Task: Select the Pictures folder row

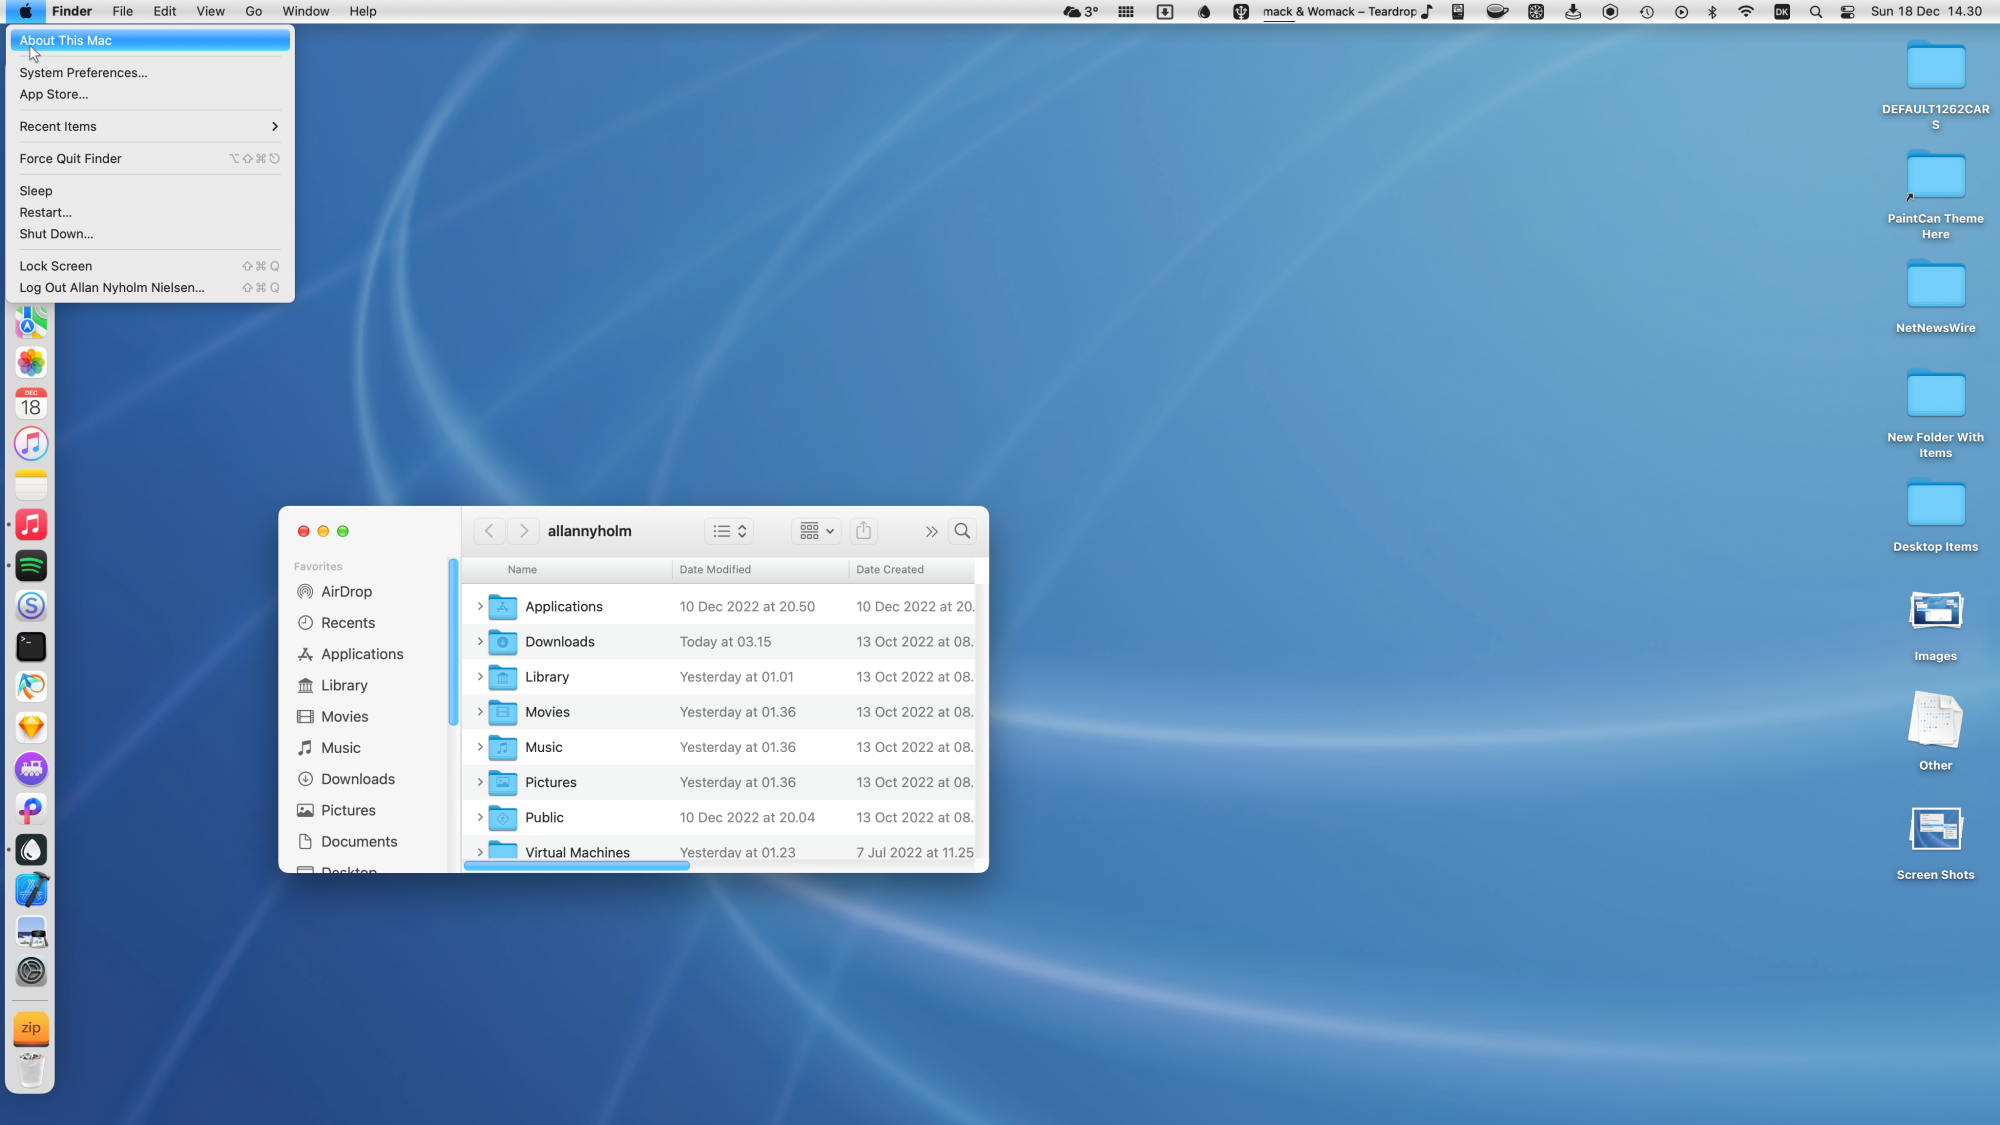Action: click(550, 782)
